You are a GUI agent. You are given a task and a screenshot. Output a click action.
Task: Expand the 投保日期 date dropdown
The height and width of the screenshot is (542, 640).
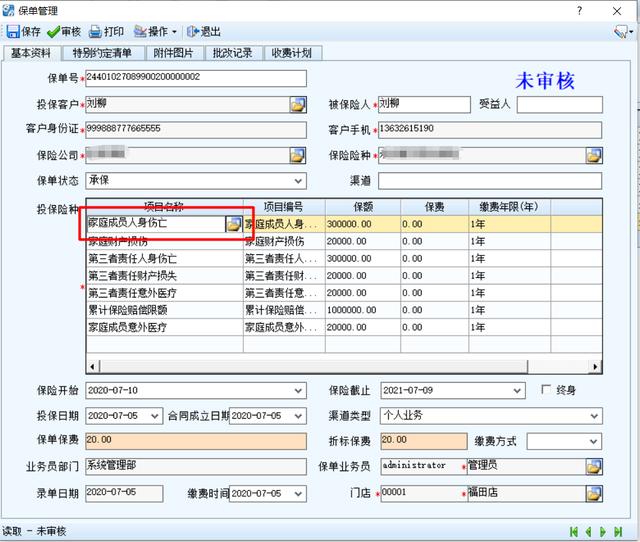155,416
